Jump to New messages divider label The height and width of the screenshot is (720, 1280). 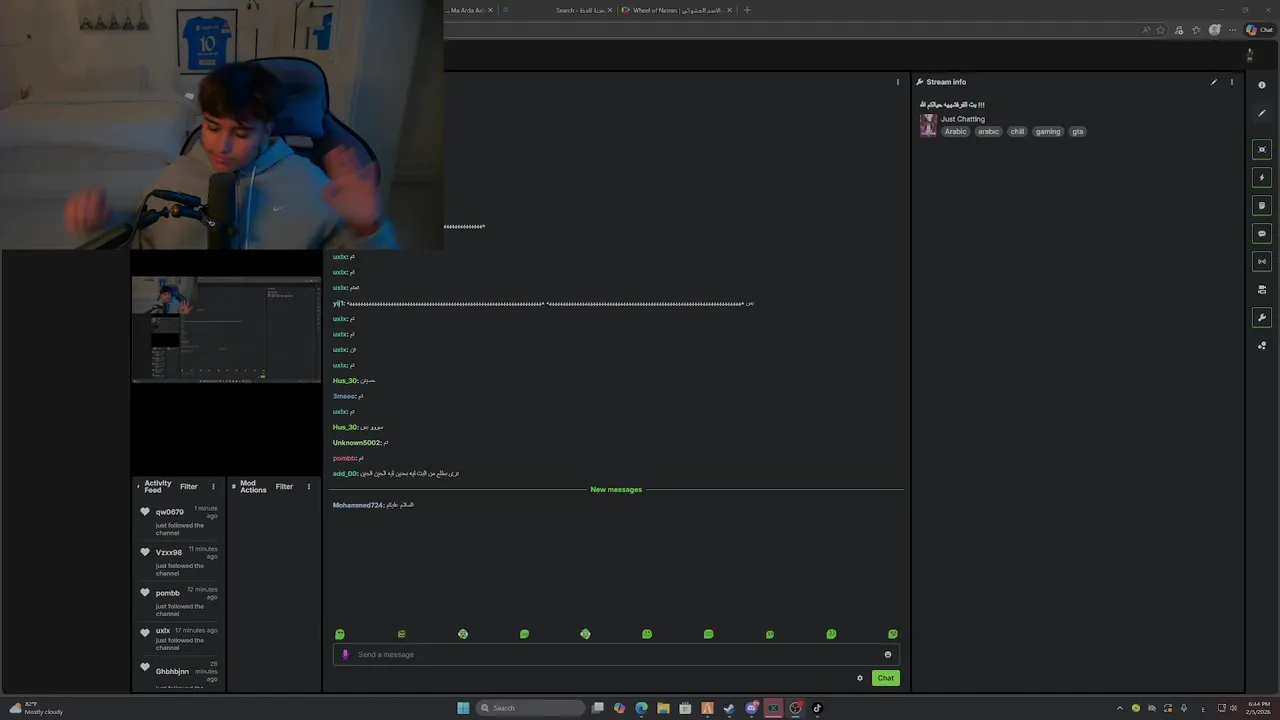[x=616, y=490]
